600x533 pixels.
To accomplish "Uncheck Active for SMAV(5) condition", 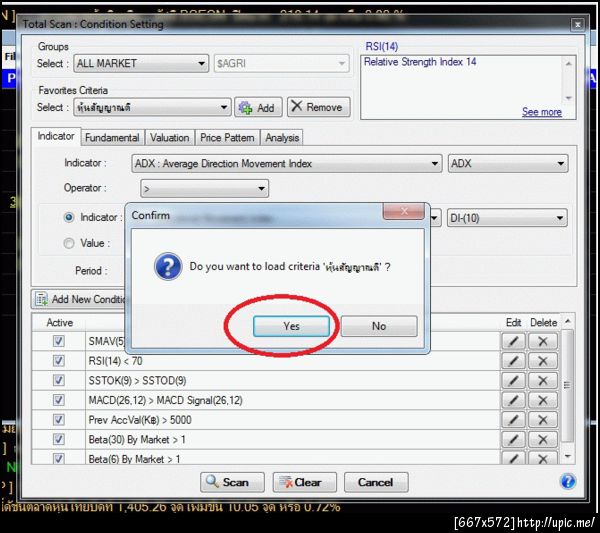I will [x=59, y=341].
